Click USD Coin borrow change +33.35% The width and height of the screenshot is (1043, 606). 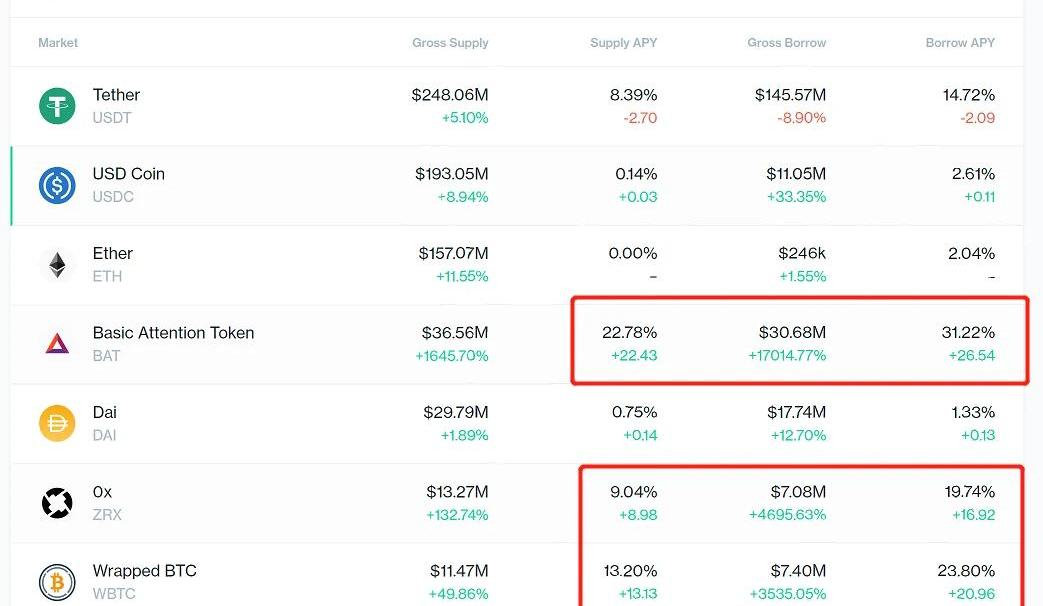796,197
